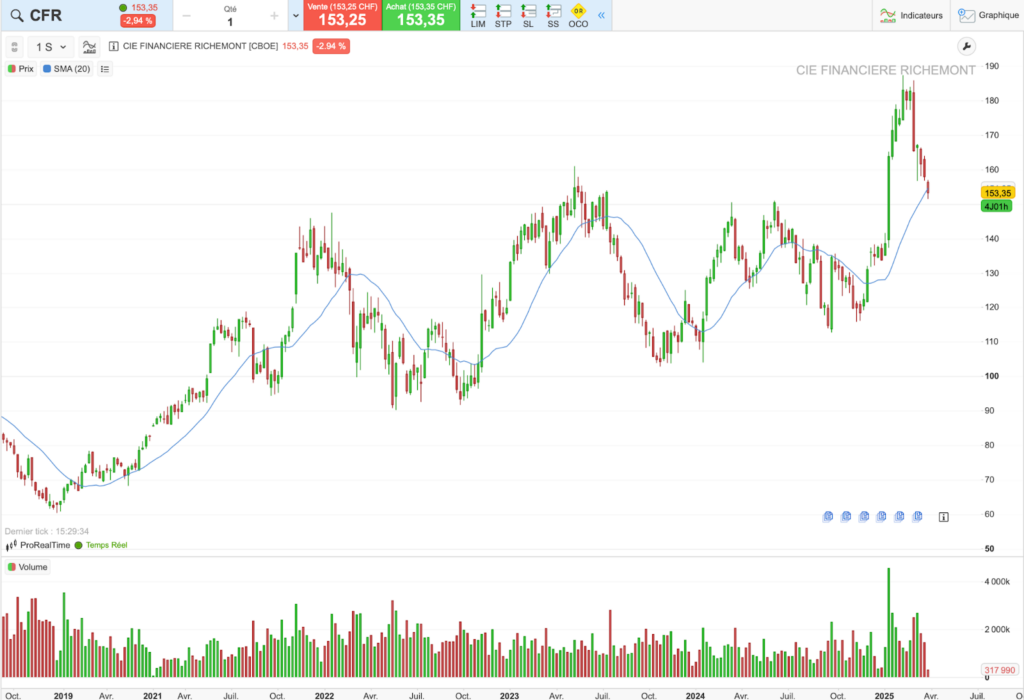Select the LIM limit order icon

tap(478, 16)
